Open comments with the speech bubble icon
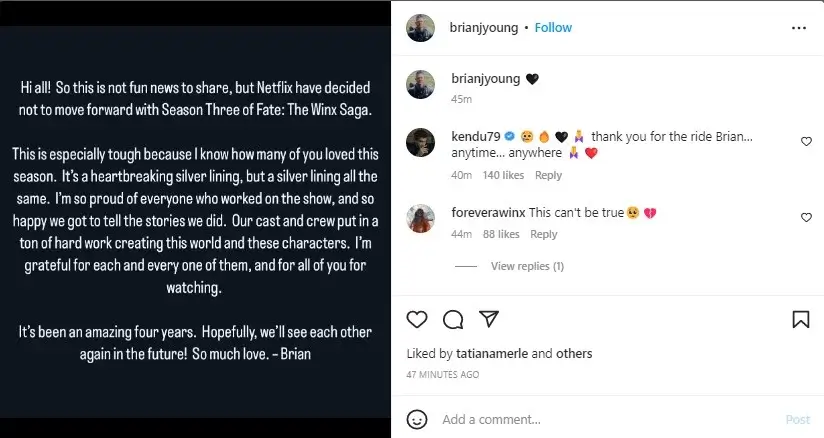 pos(453,319)
